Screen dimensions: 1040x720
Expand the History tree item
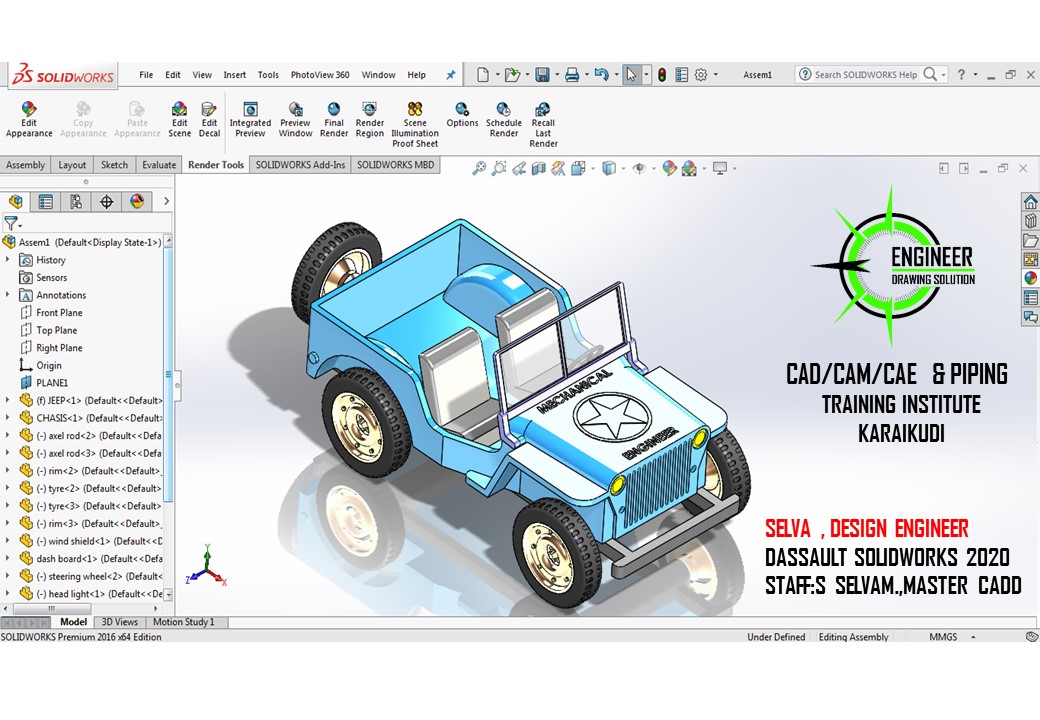click(x=7, y=260)
